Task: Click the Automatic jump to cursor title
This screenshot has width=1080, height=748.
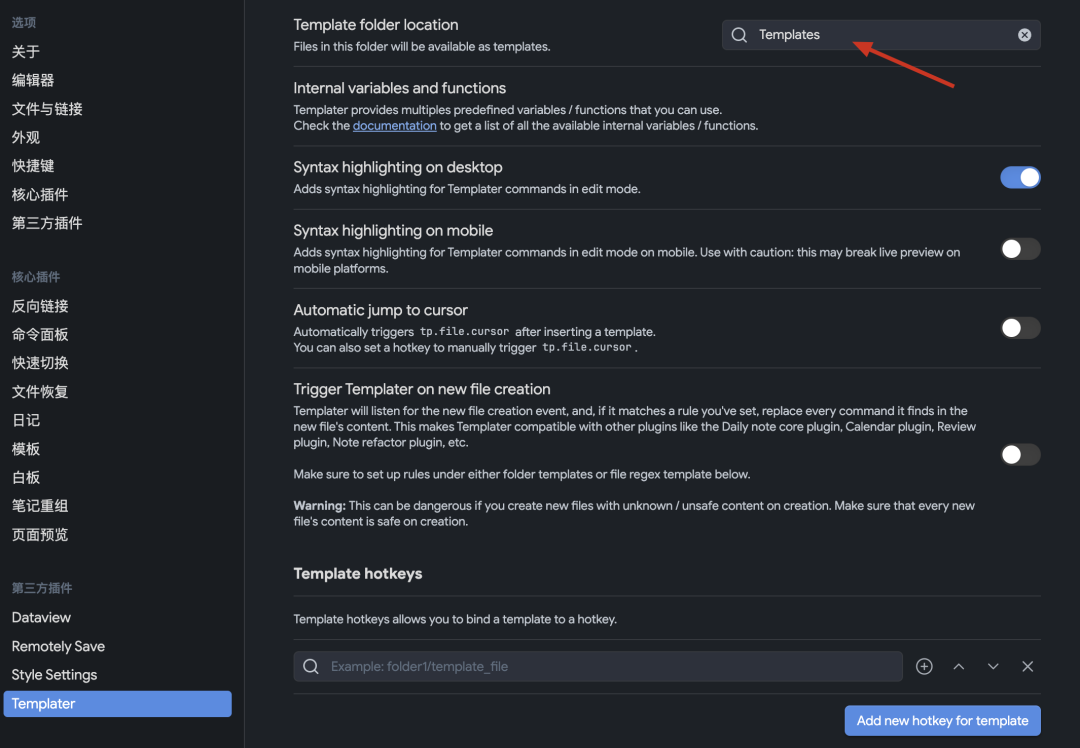Action: pos(380,311)
